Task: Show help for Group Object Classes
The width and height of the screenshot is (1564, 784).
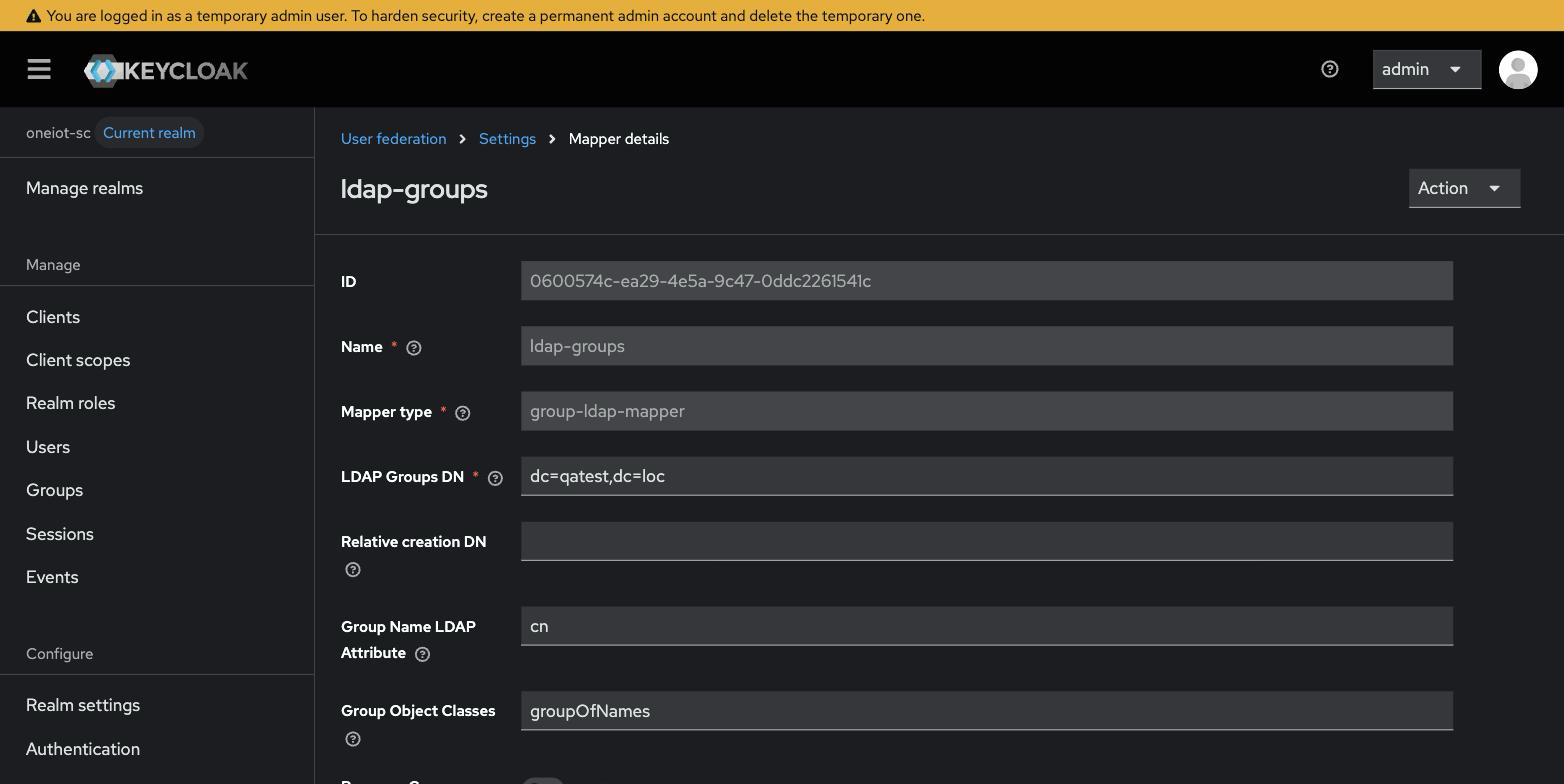Action: (x=353, y=739)
